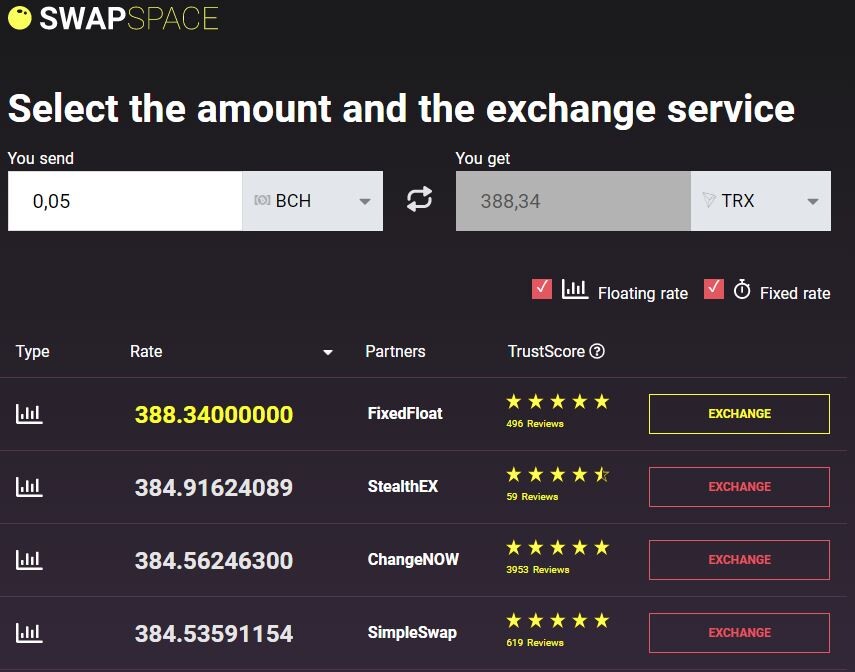855x672 pixels.
Task: Open the TRX currency dropdown
Action: pyautogui.click(x=761, y=201)
